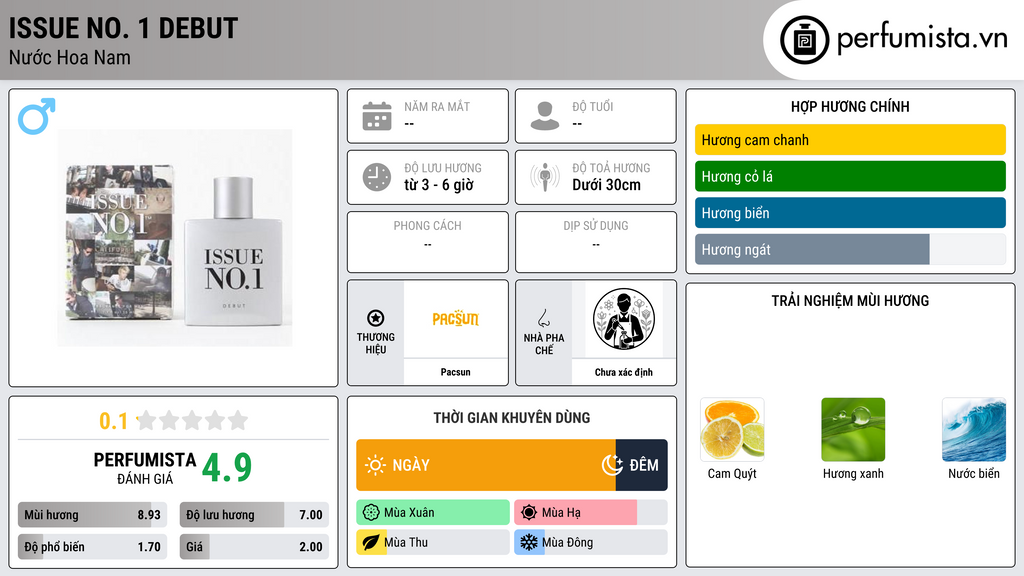The image size is (1024, 576).
Task: Click the Pacsun brand logo
Action: (456, 319)
